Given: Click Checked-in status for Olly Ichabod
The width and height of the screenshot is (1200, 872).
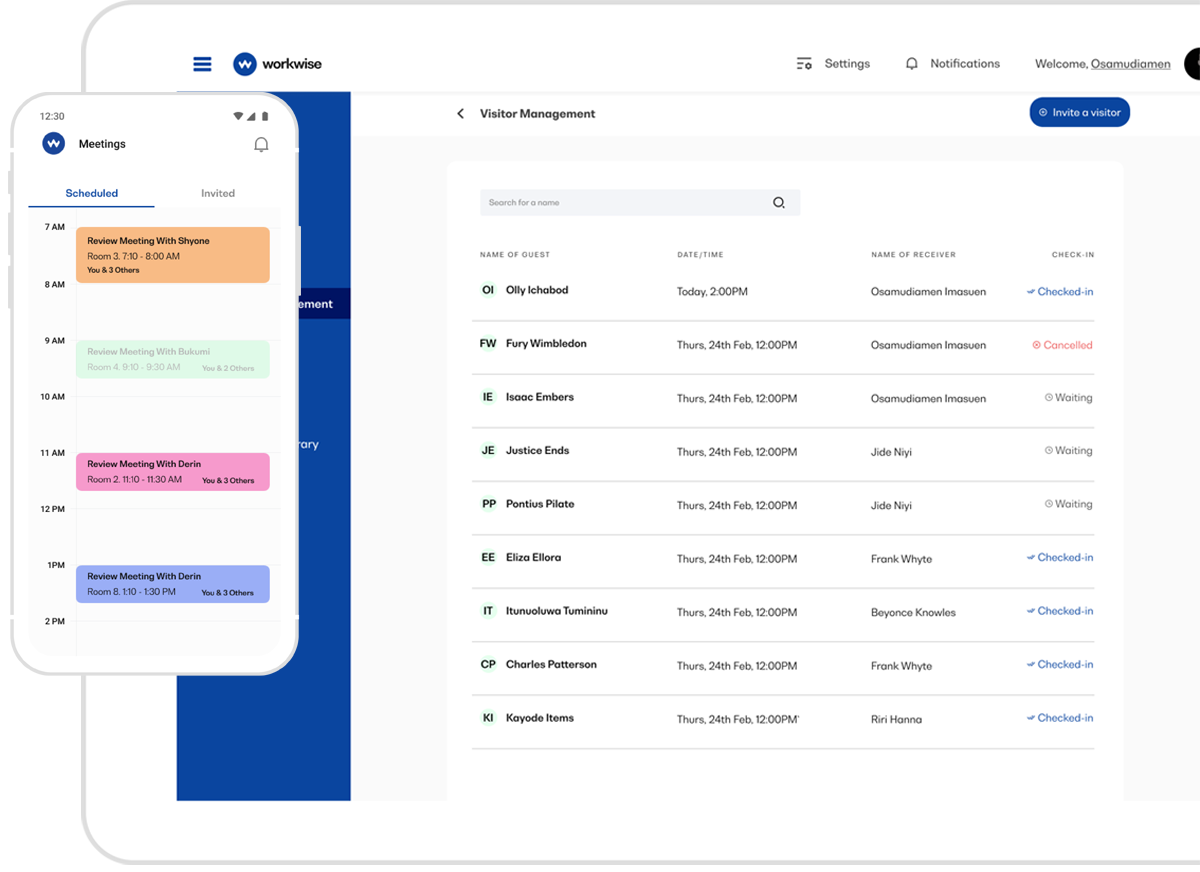Looking at the screenshot, I should click(x=1060, y=292).
